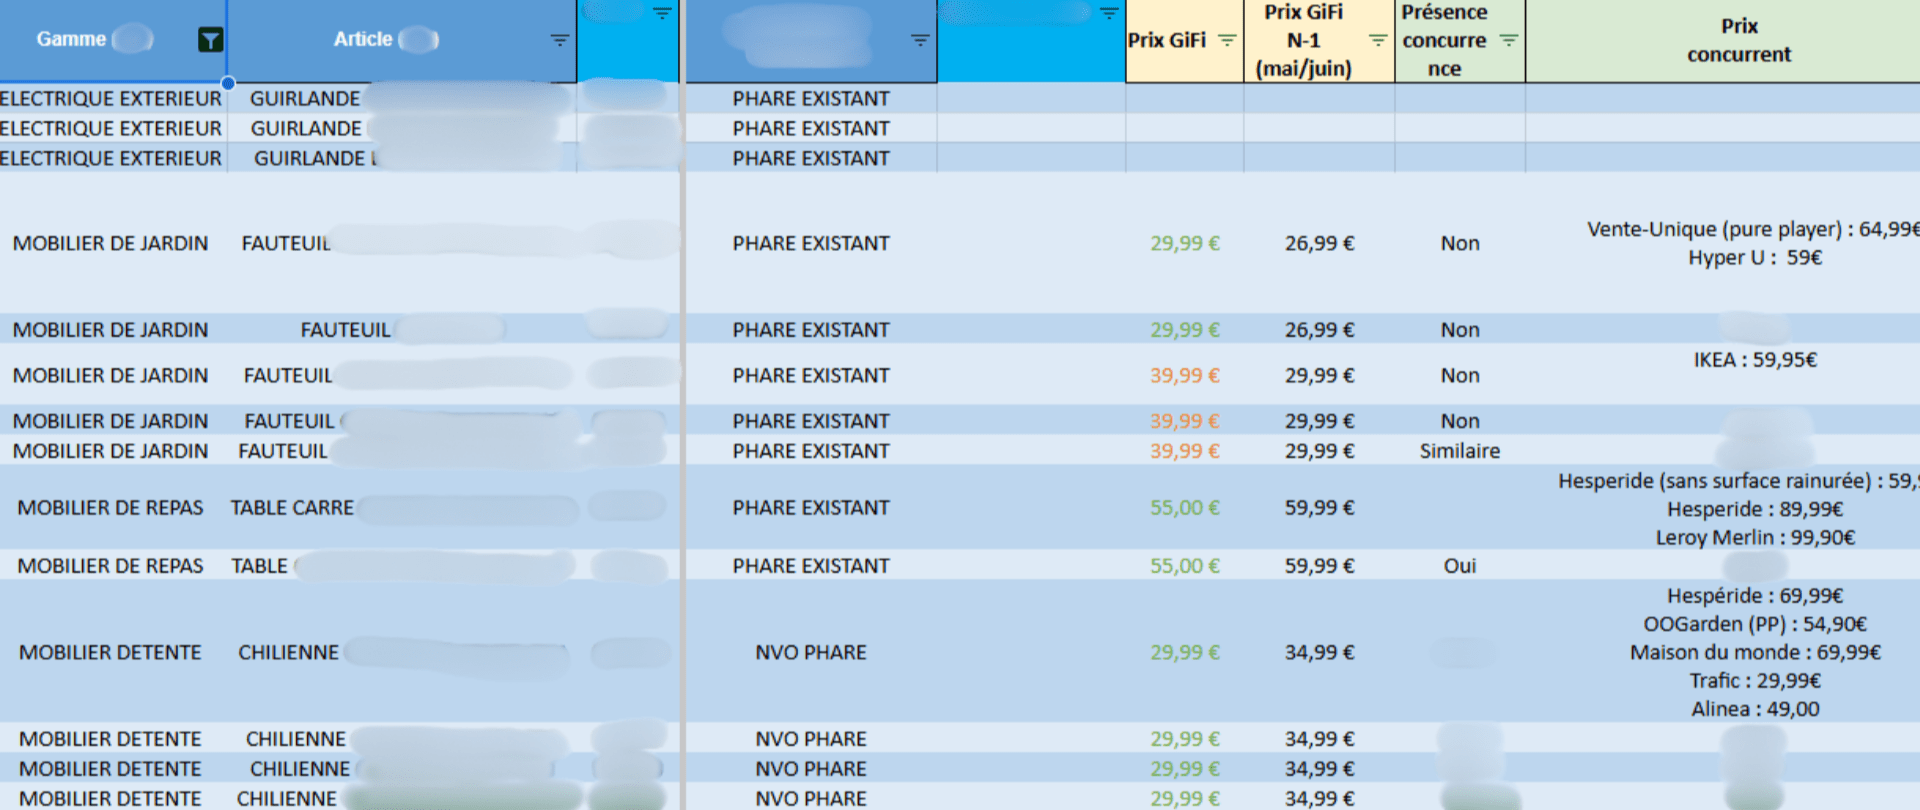Image resolution: width=1920 pixels, height=810 pixels.
Task: Select the Maison du monde competitor price cell
Action: (x=1754, y=652)
